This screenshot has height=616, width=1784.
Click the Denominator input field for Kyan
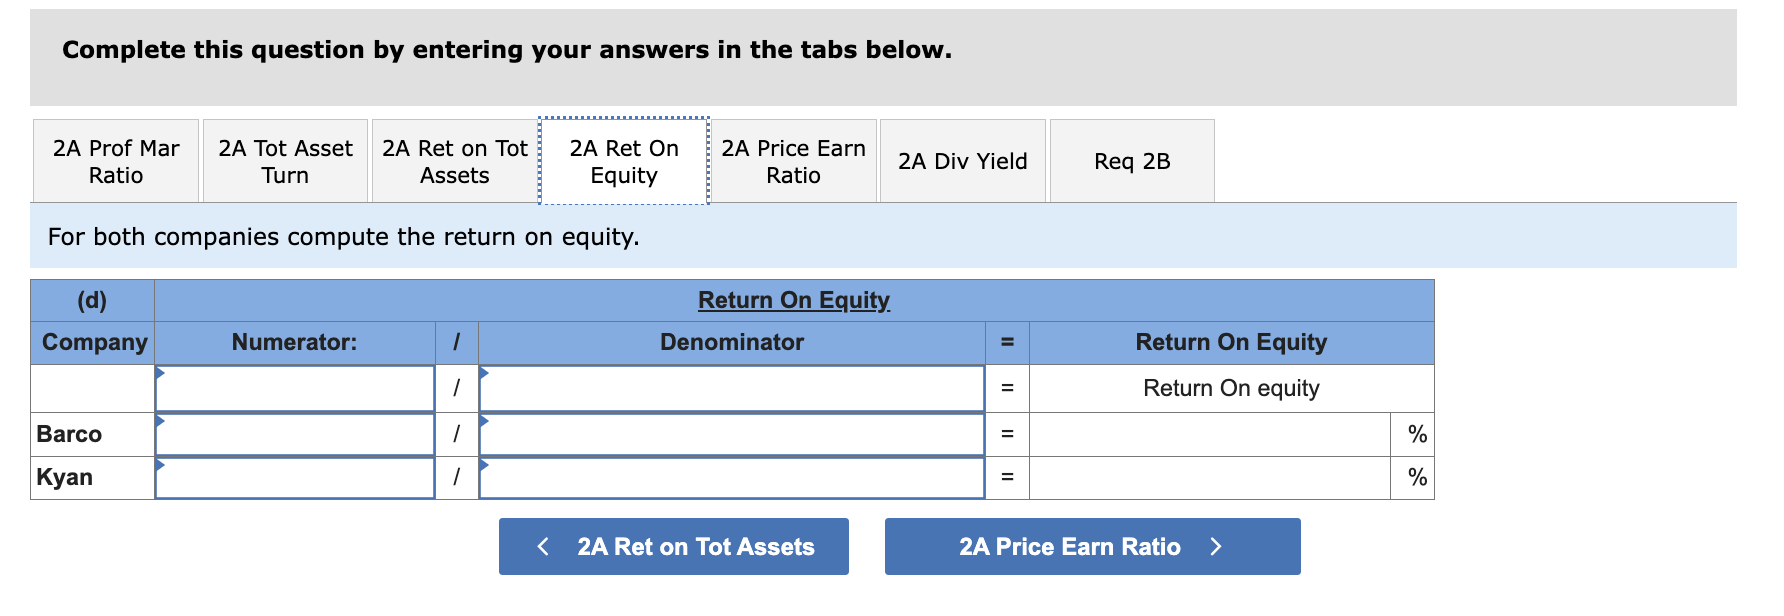(x=732, y=478)
